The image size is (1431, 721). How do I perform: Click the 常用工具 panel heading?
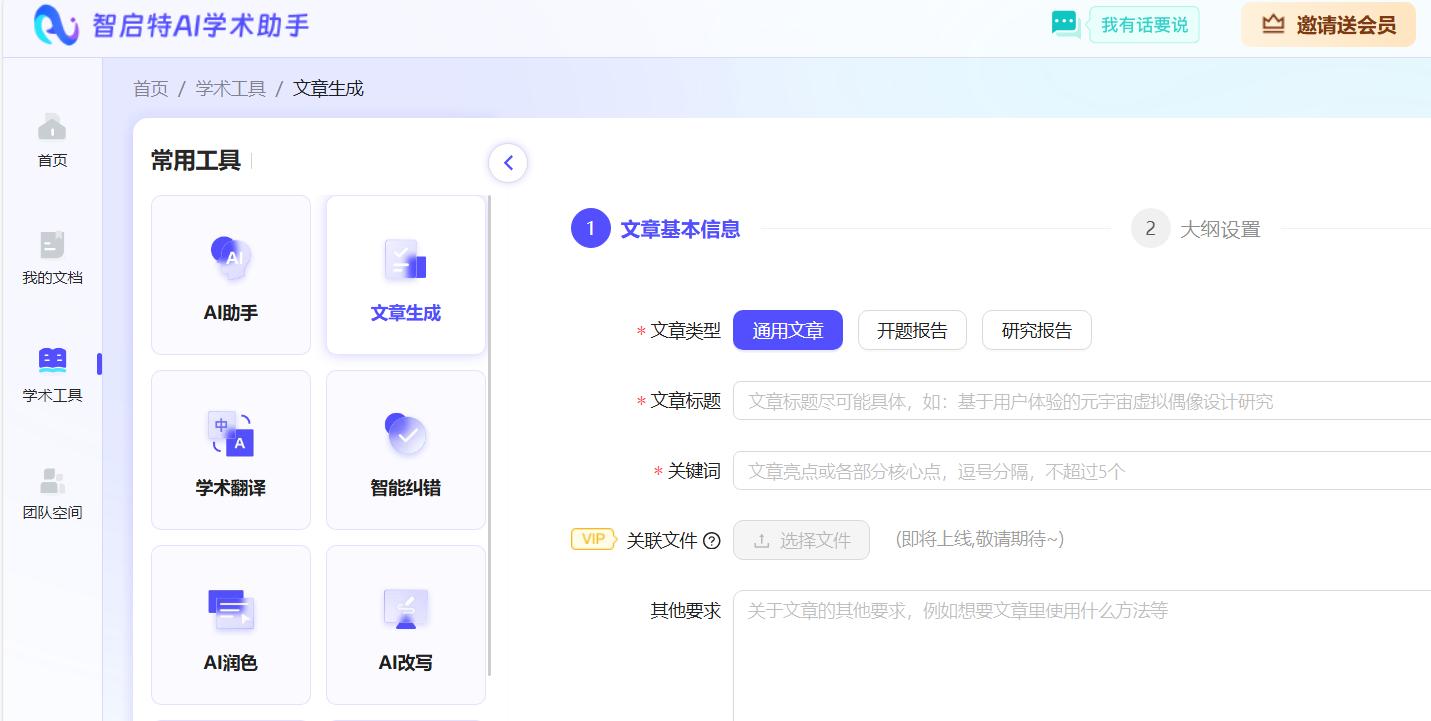[x=196, y=161]
